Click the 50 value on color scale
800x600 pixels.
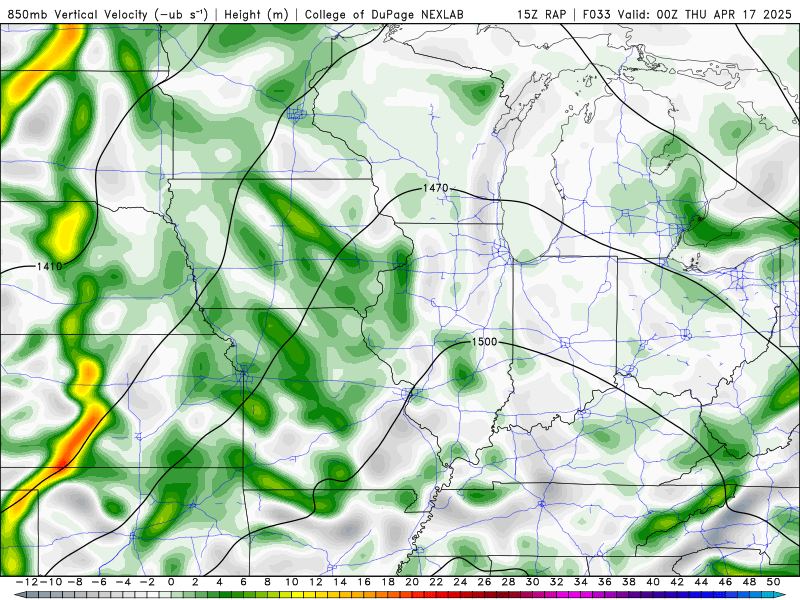point(773,582)
